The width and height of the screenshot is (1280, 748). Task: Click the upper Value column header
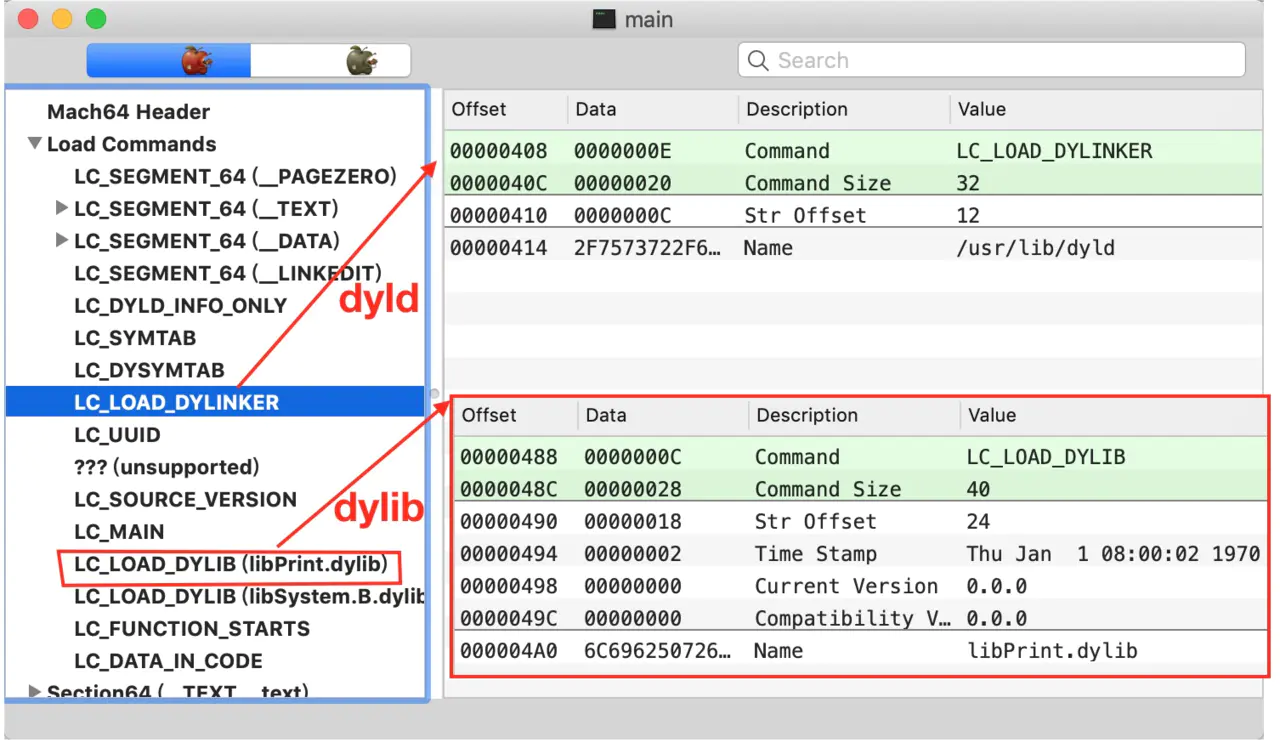pos(982,109)
